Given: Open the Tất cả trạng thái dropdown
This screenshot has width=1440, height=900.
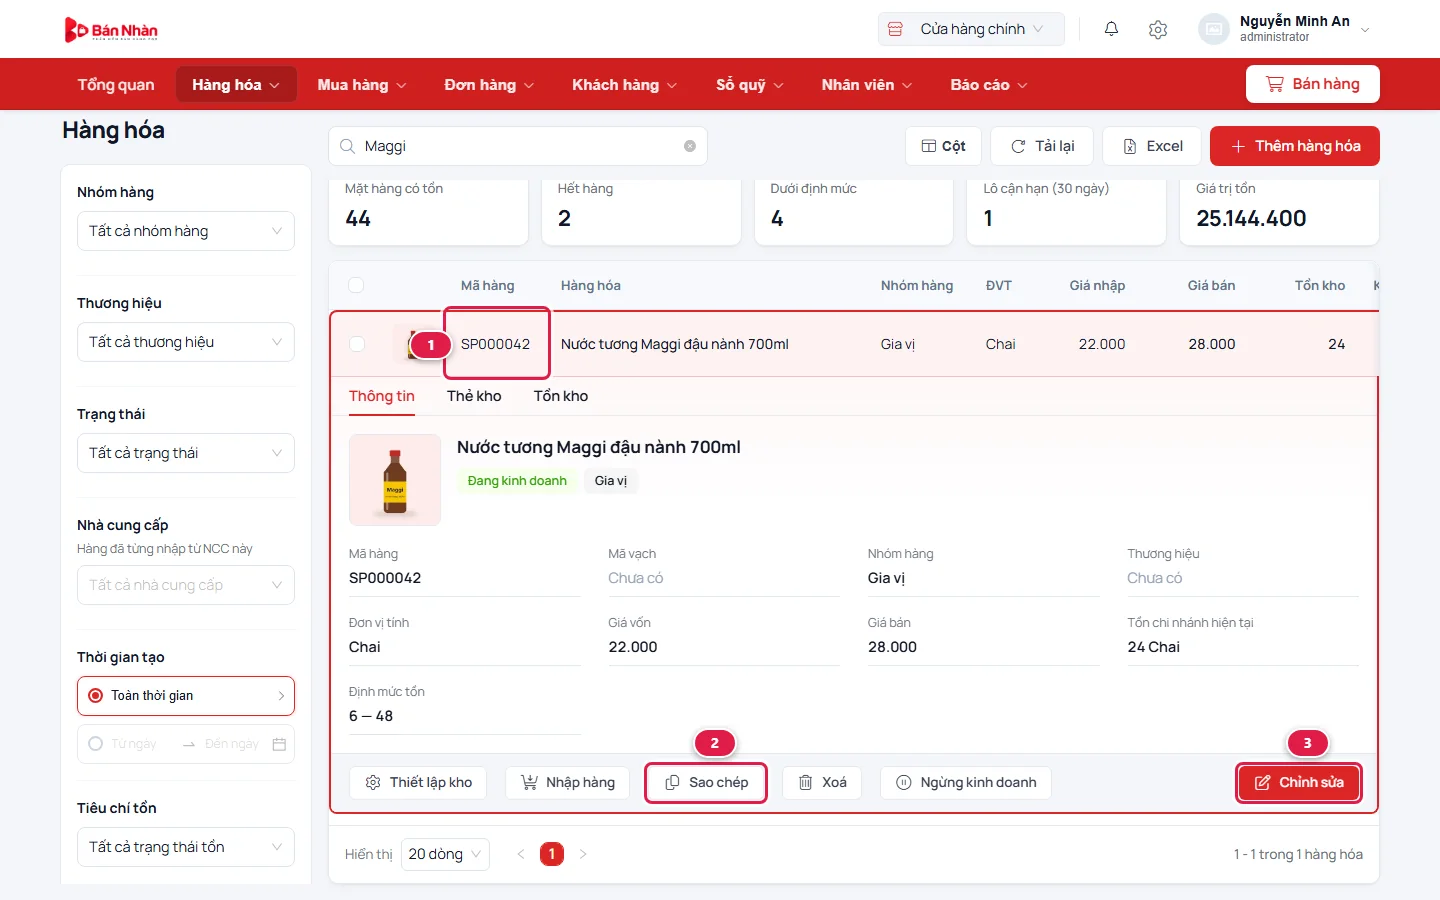Looking at the screenshot, I should (186, 453).
